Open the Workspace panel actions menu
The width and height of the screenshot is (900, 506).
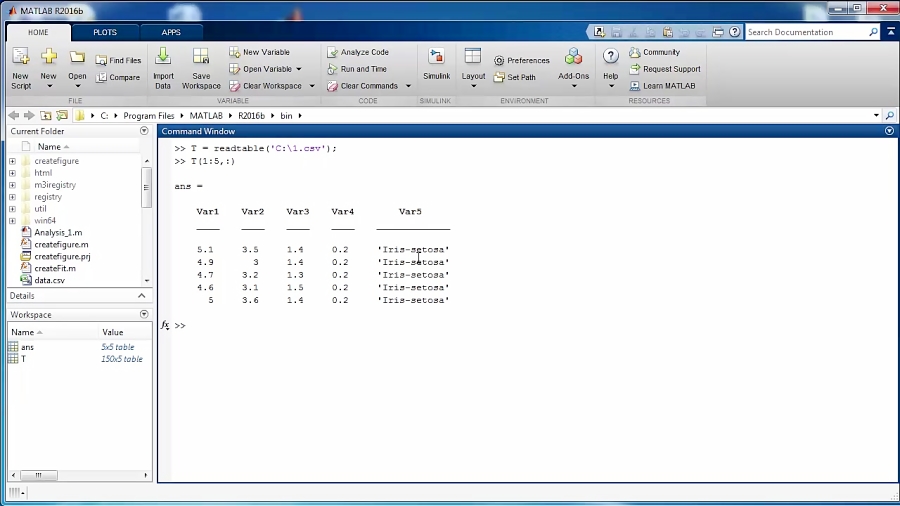click(144, 314)
